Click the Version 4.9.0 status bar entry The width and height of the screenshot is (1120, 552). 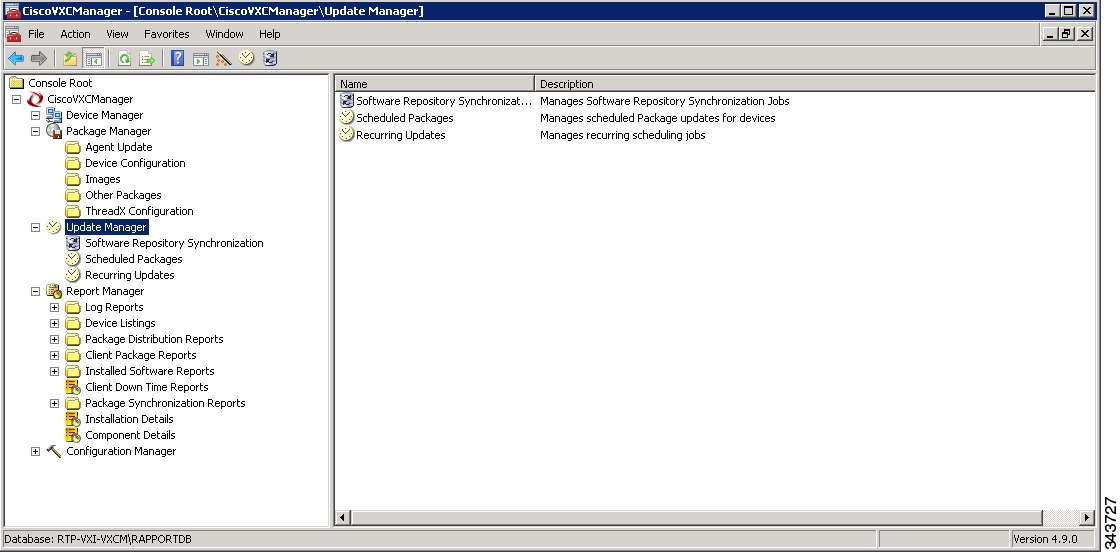click(1054, 539)
